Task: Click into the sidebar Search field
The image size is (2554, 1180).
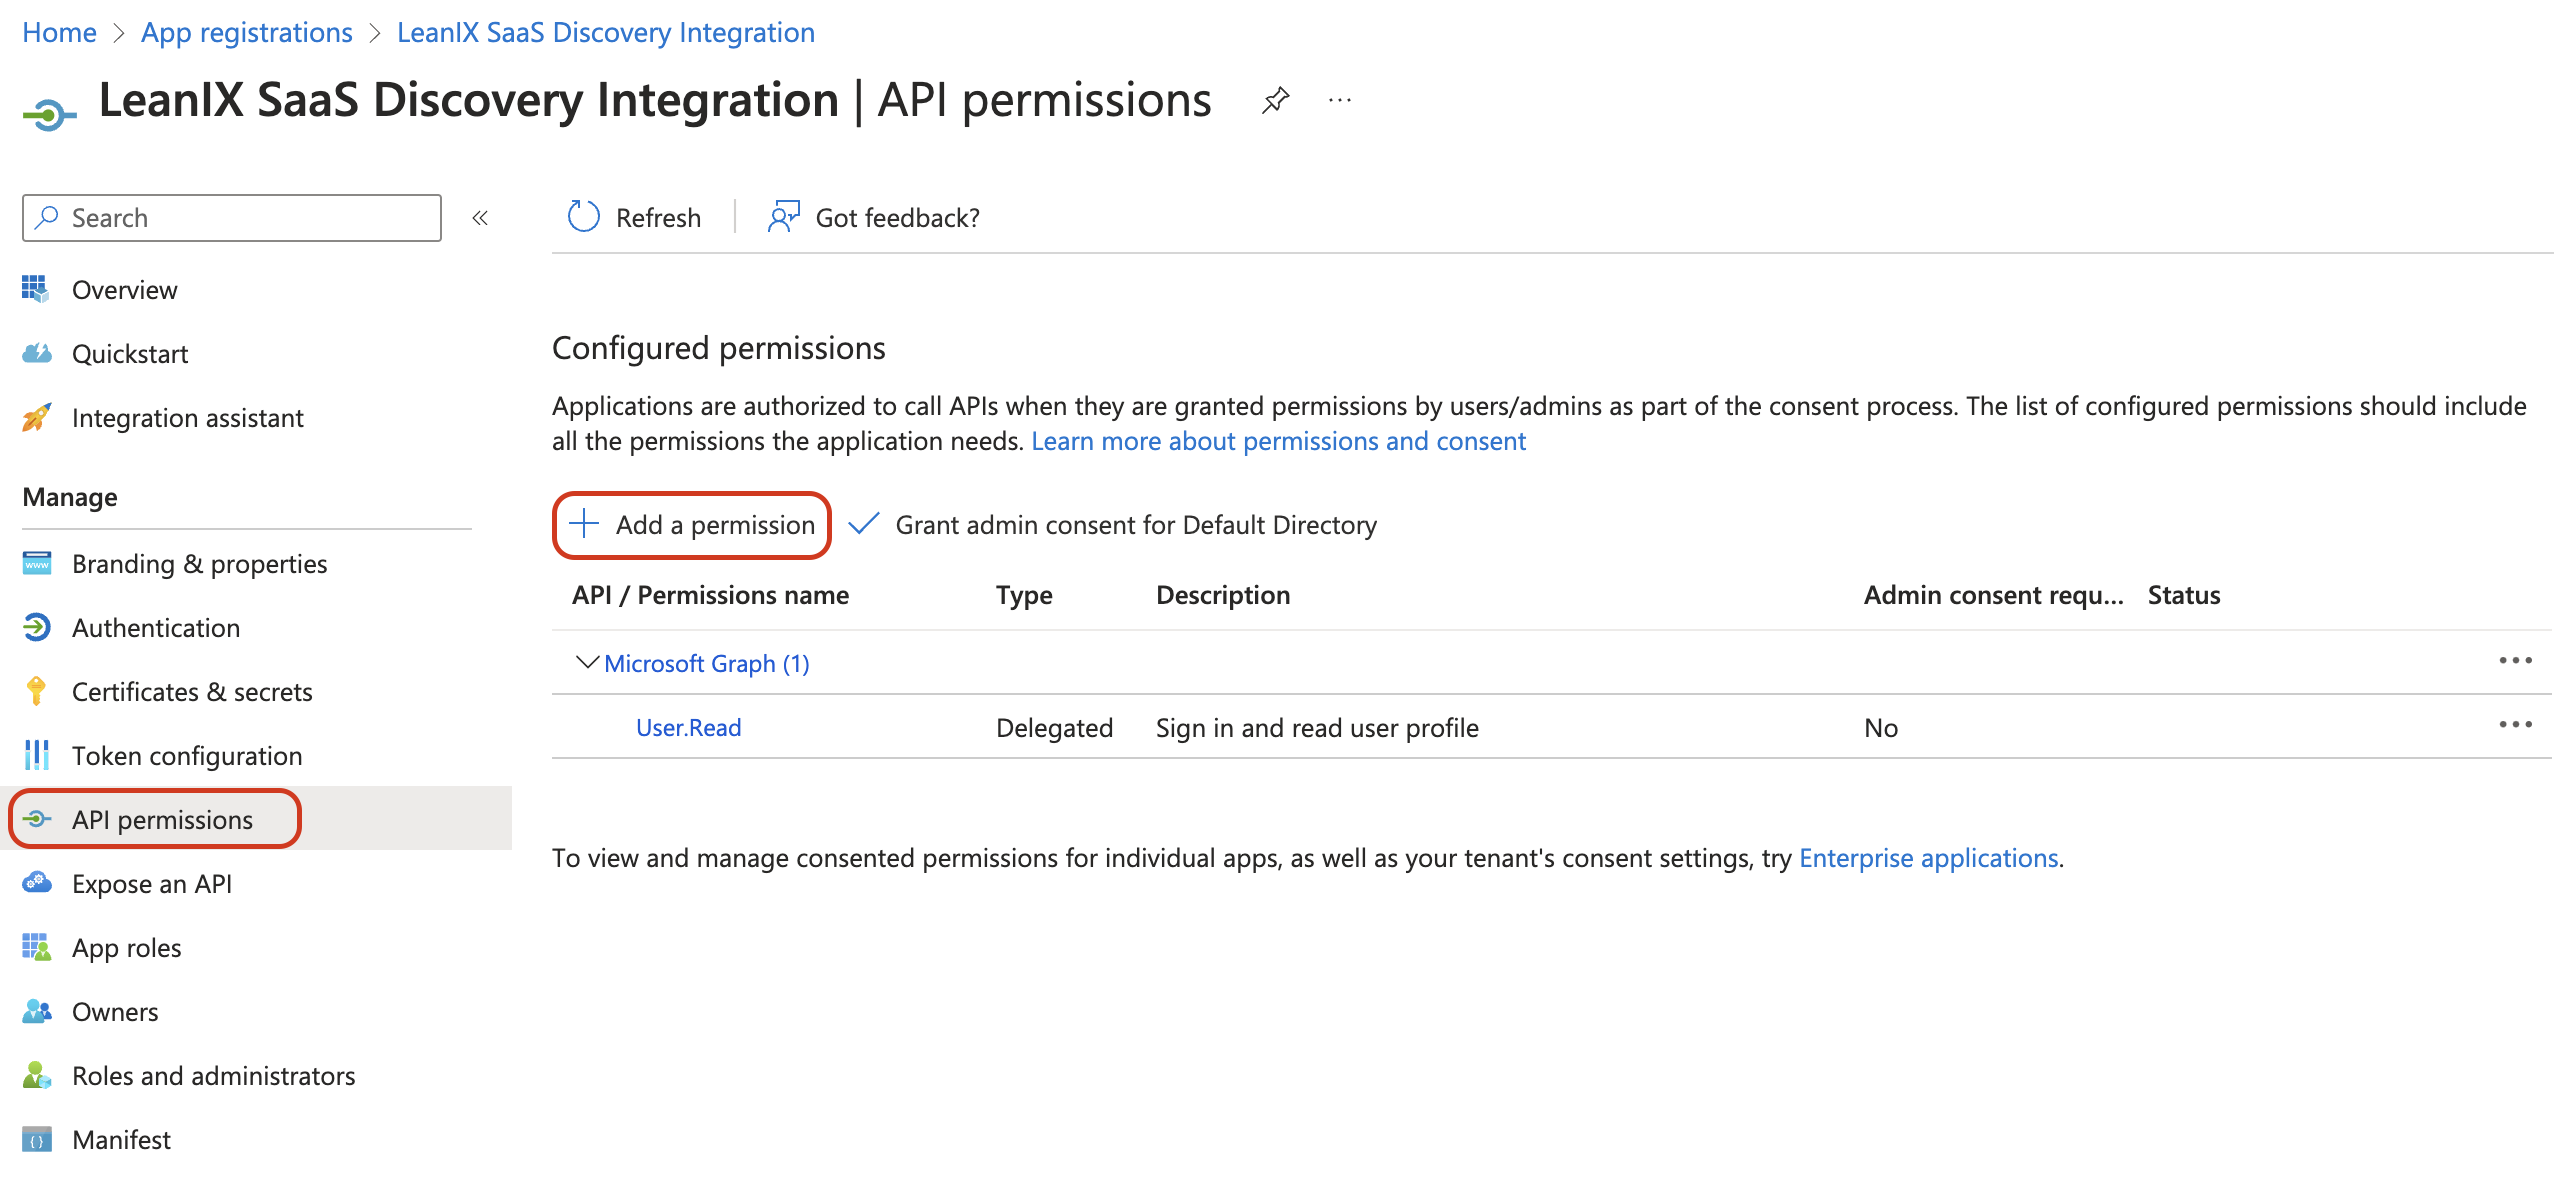Action: pos(232,218)
